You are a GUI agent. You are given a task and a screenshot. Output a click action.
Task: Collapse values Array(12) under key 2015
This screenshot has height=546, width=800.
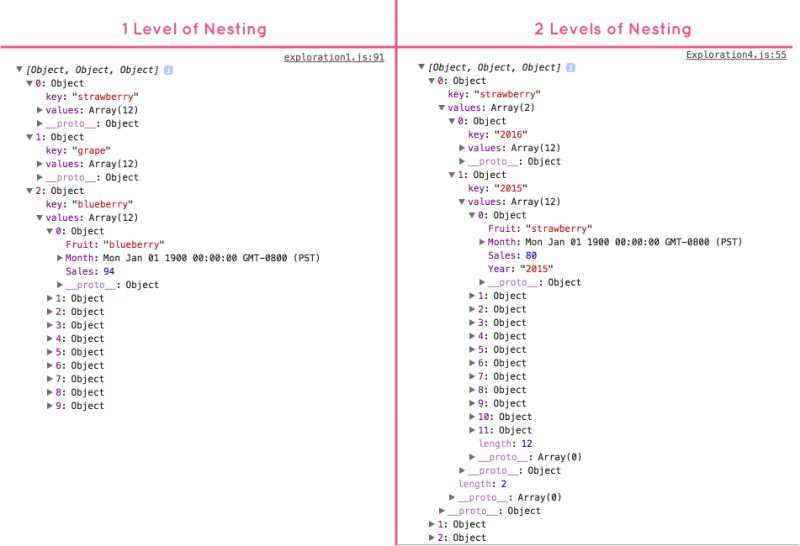point(462,202)
